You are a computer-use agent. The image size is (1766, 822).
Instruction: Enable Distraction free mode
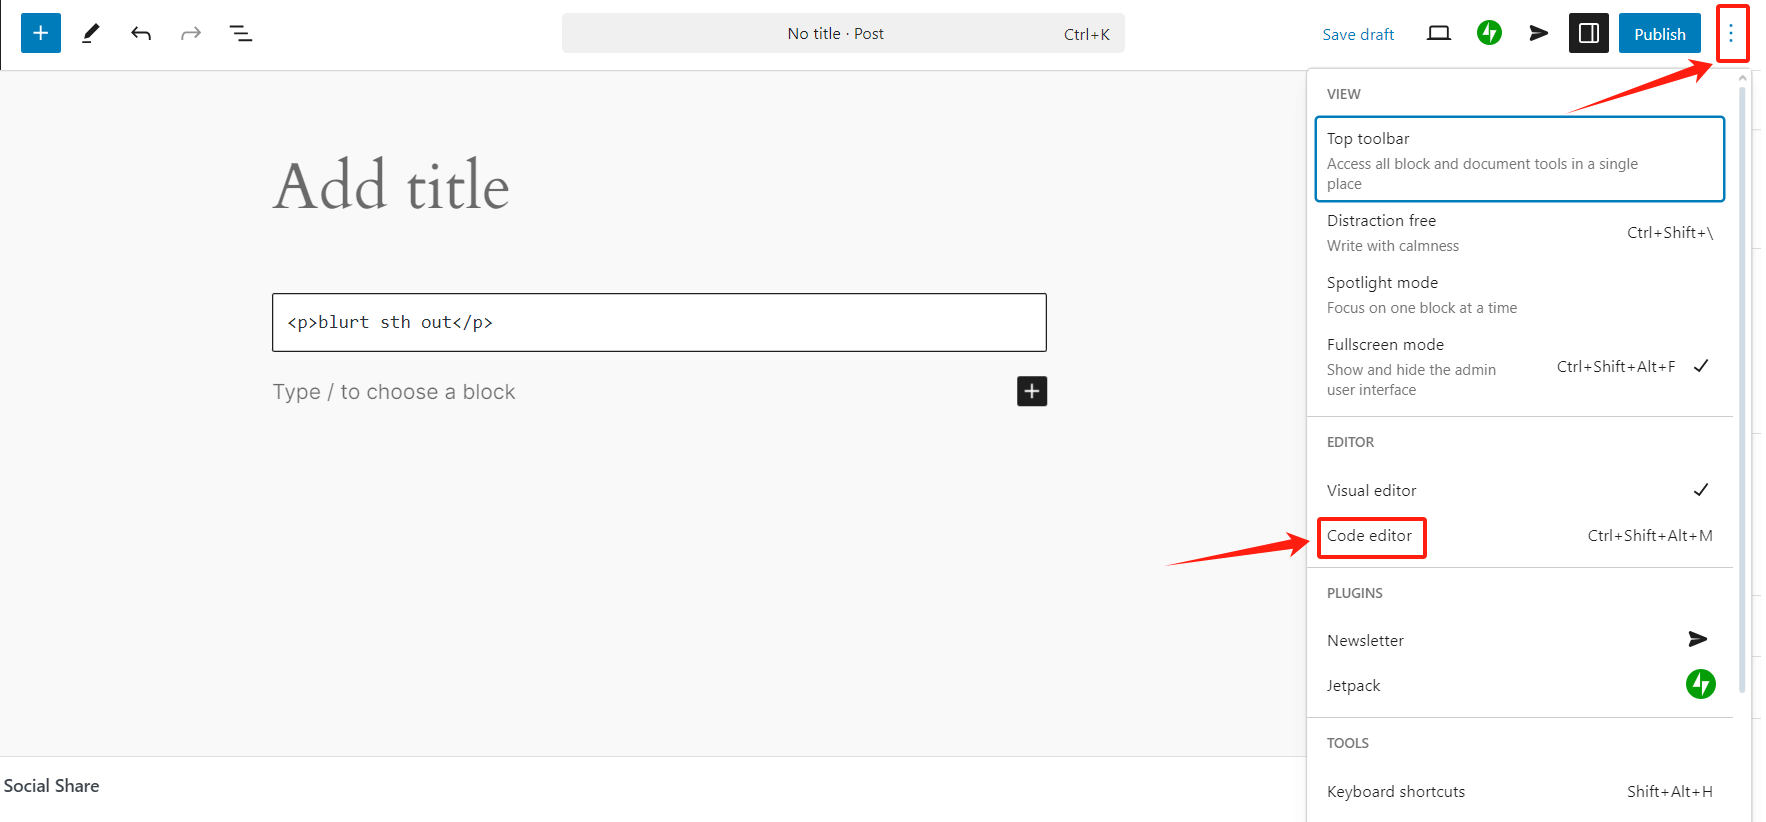pos(1520,232)
